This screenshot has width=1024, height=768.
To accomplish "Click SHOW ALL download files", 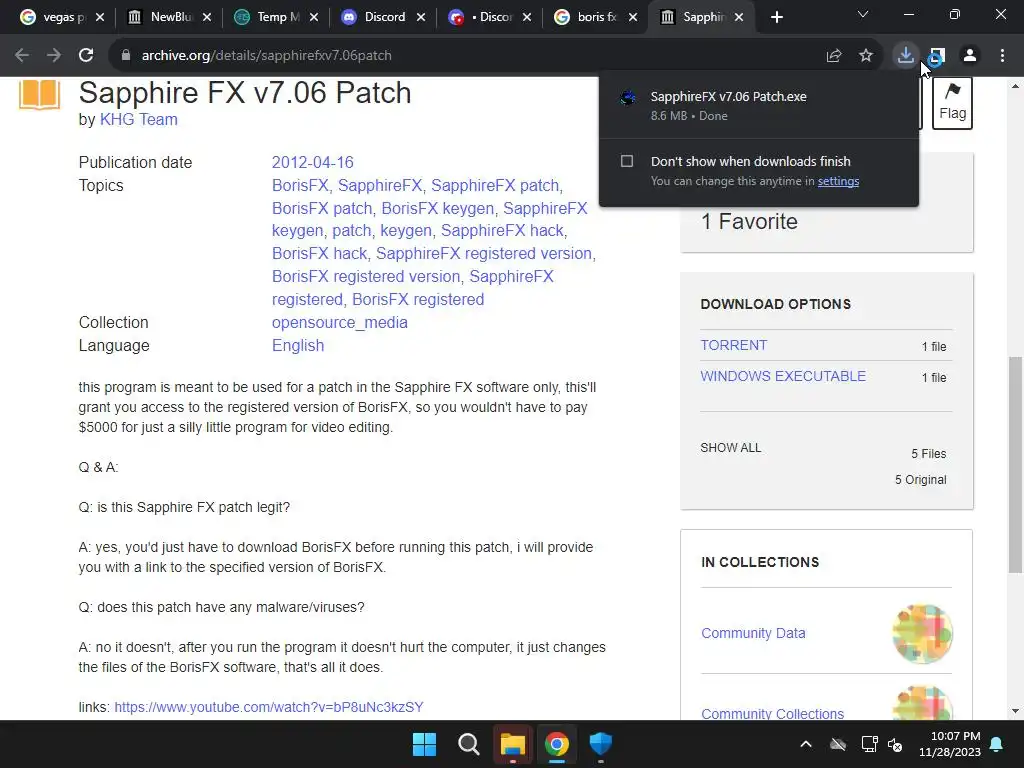I will click(731, 448).
